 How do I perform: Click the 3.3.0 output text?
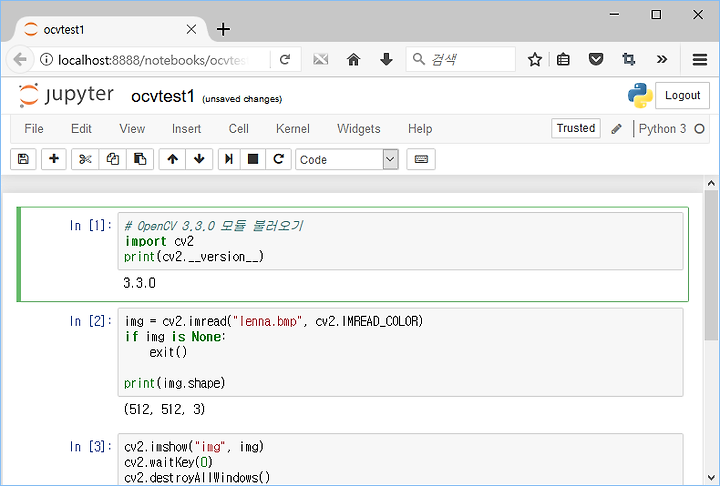(140, 283)
